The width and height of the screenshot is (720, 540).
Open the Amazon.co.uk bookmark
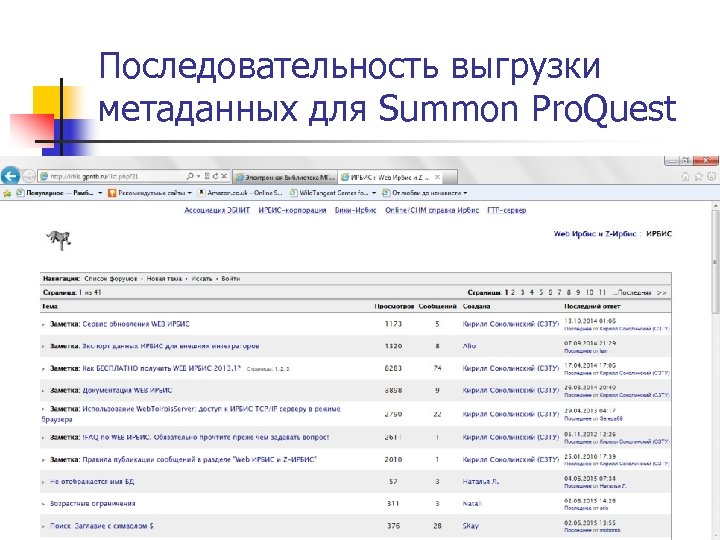pos(240,193)
